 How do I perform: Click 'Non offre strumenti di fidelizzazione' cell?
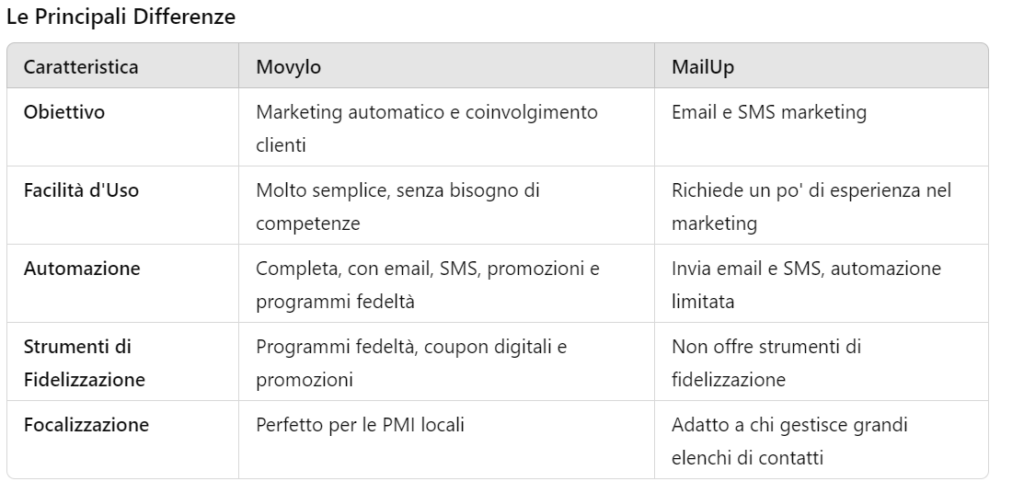tap(766, 363)
